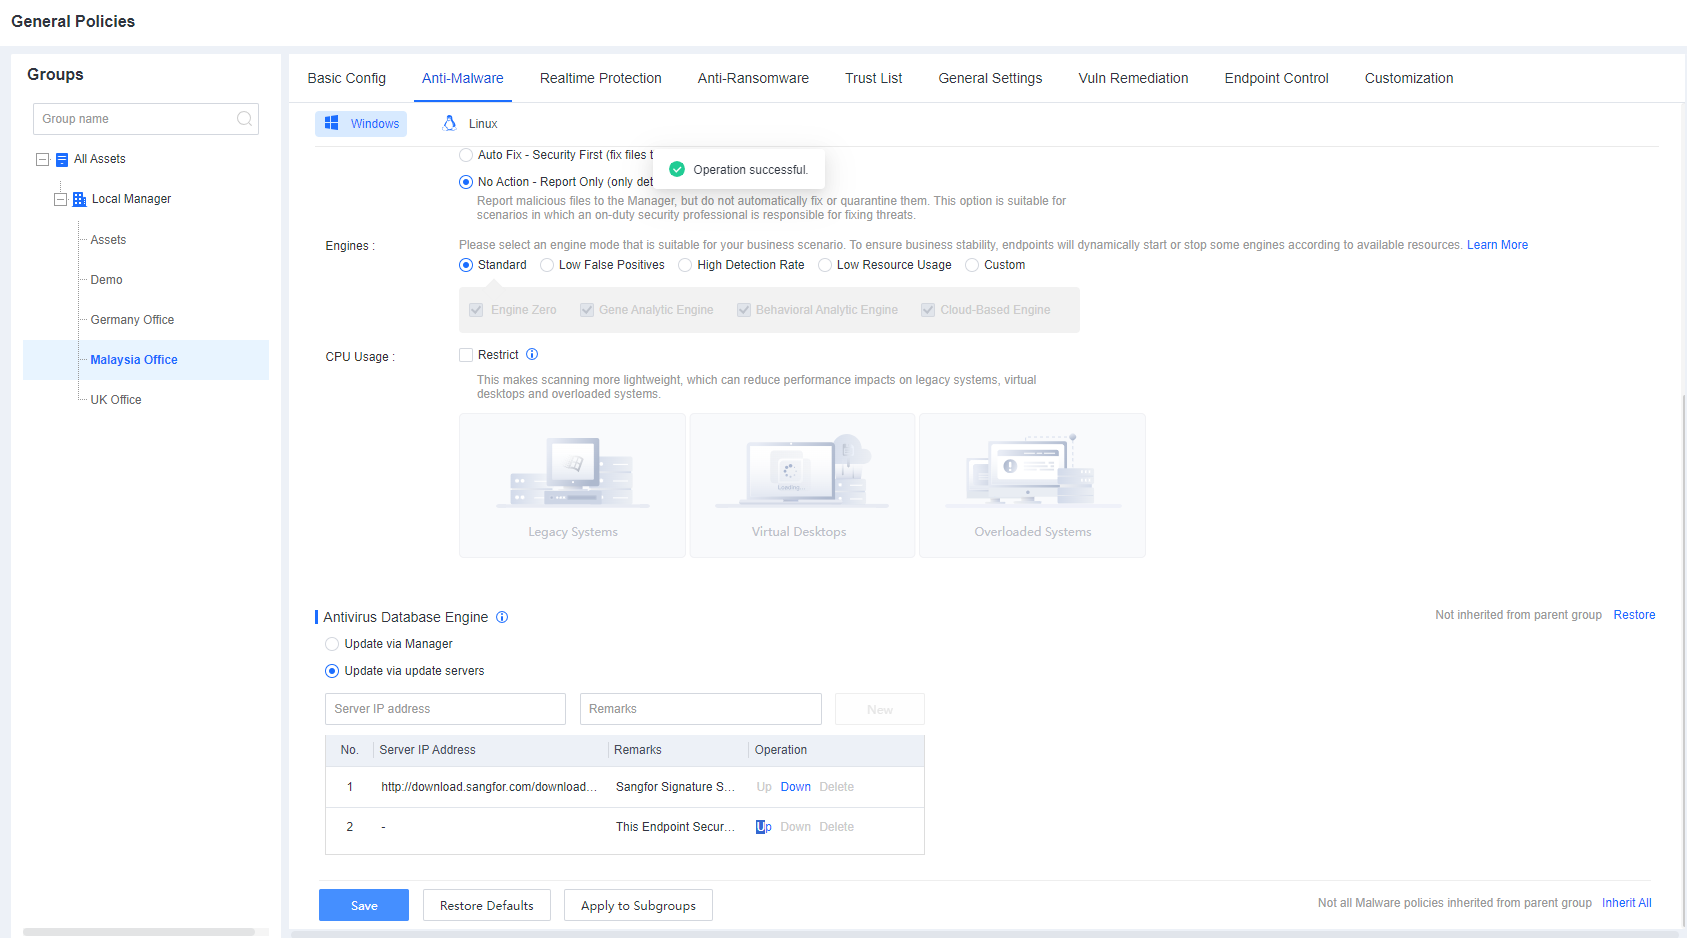
Task: Enable the Restrict CPU usage checkbox
Action: coord(466,355)
